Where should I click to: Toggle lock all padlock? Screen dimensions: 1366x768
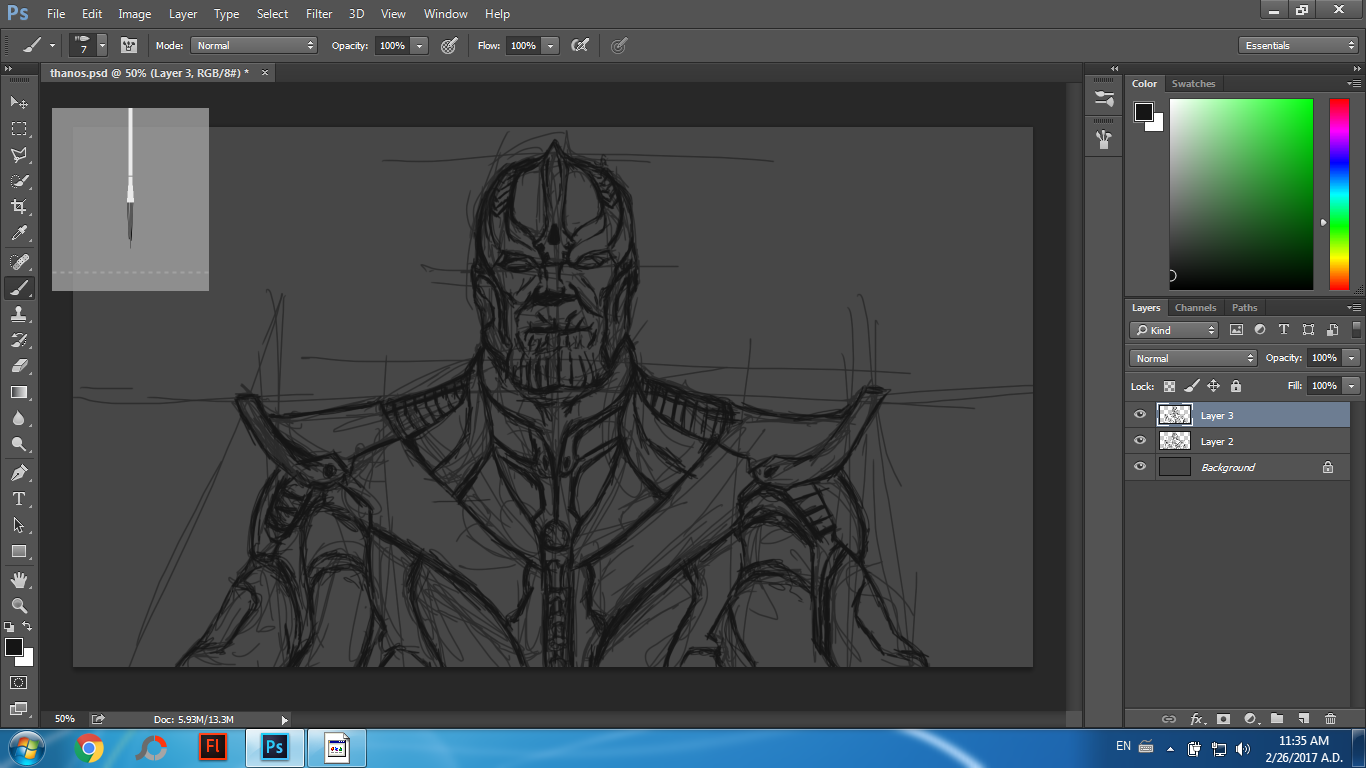click(x=1235, y=386)
